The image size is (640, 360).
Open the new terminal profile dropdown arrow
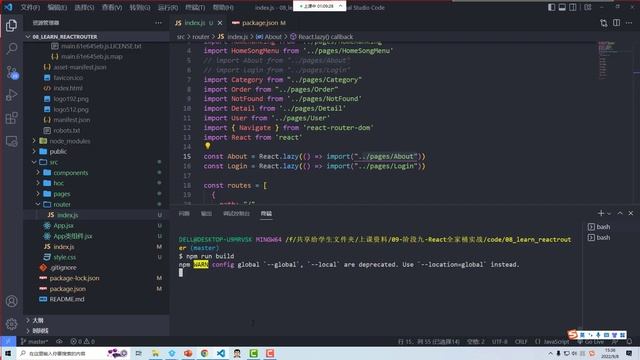coord(609,213)
